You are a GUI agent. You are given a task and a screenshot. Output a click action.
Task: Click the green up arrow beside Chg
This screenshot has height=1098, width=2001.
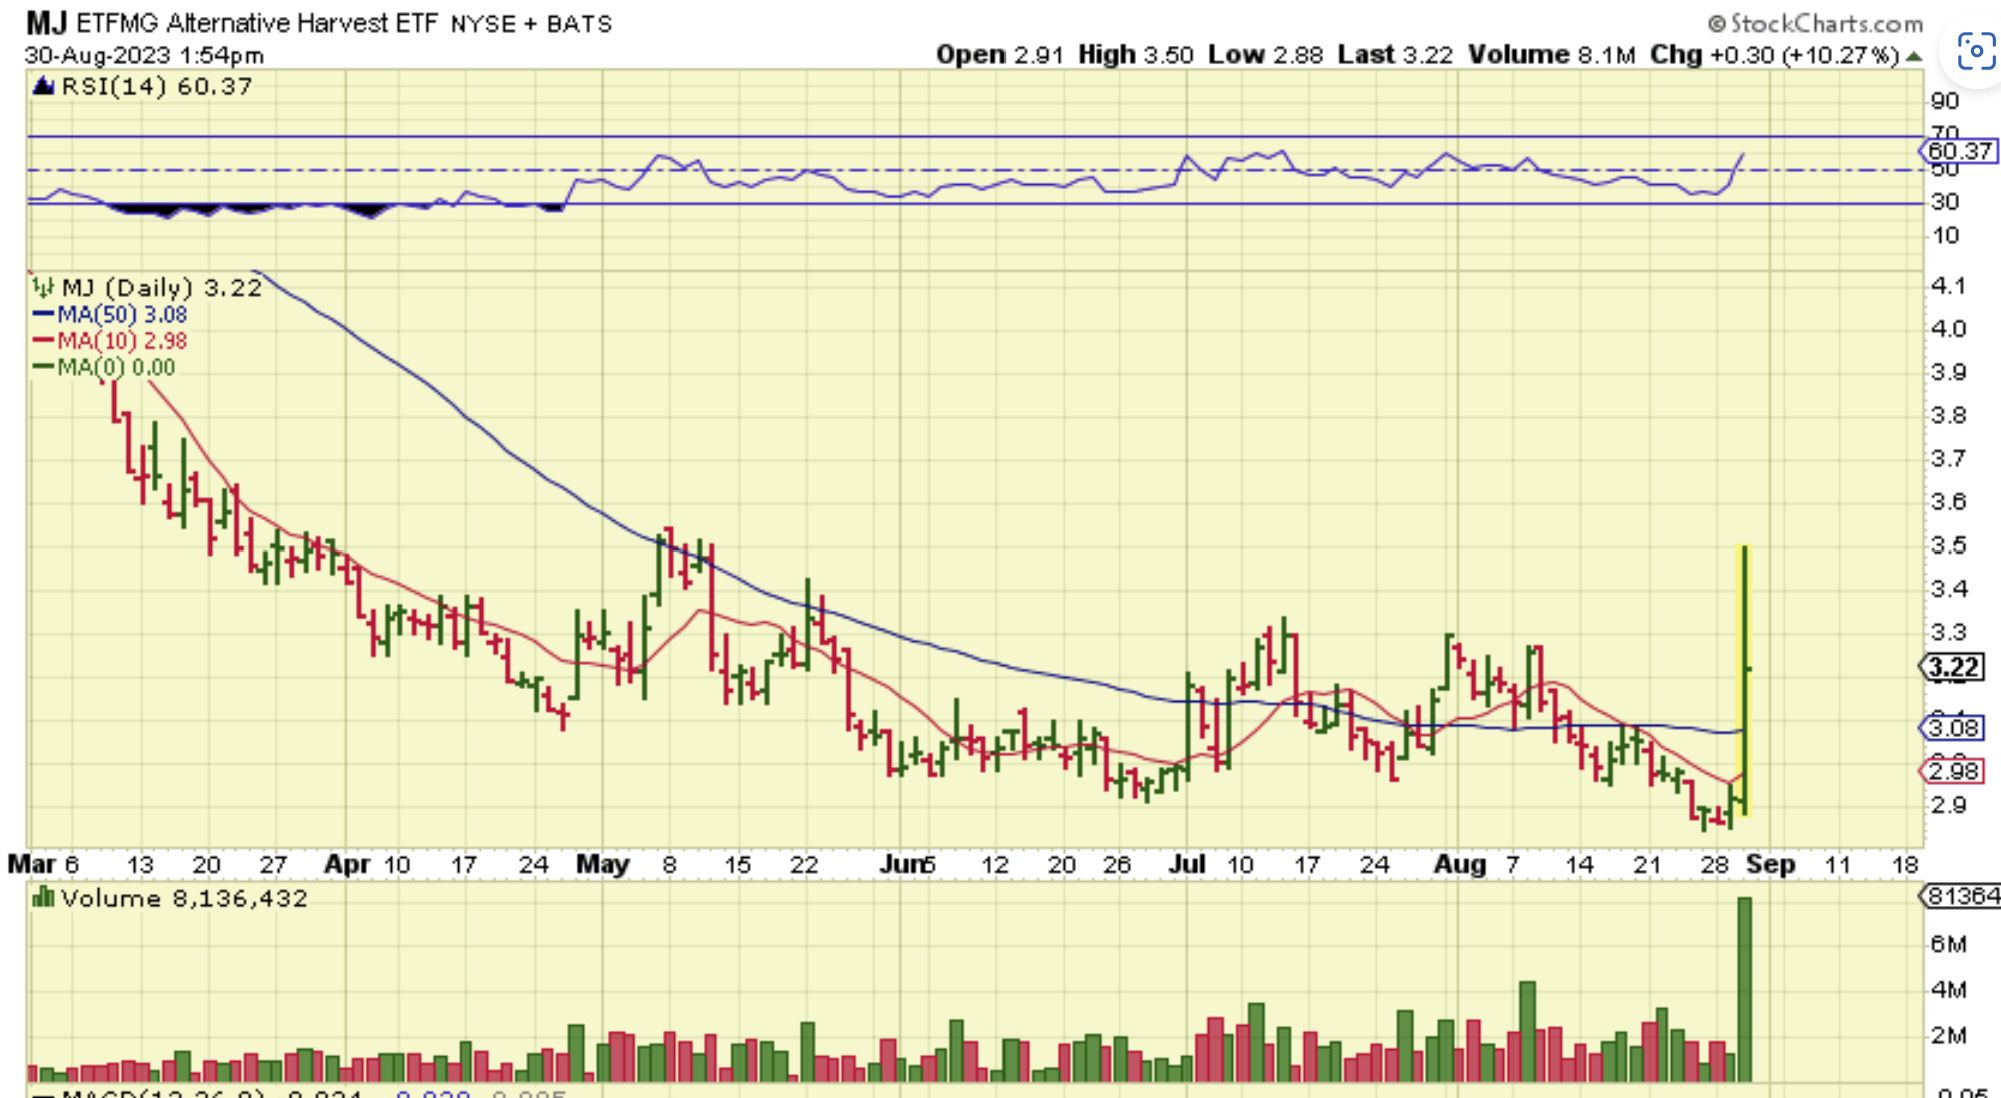tap(1913, 56)
